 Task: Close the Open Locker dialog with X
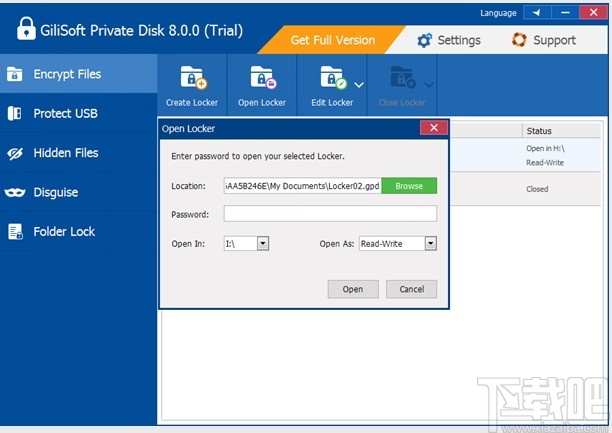point(434,128)
